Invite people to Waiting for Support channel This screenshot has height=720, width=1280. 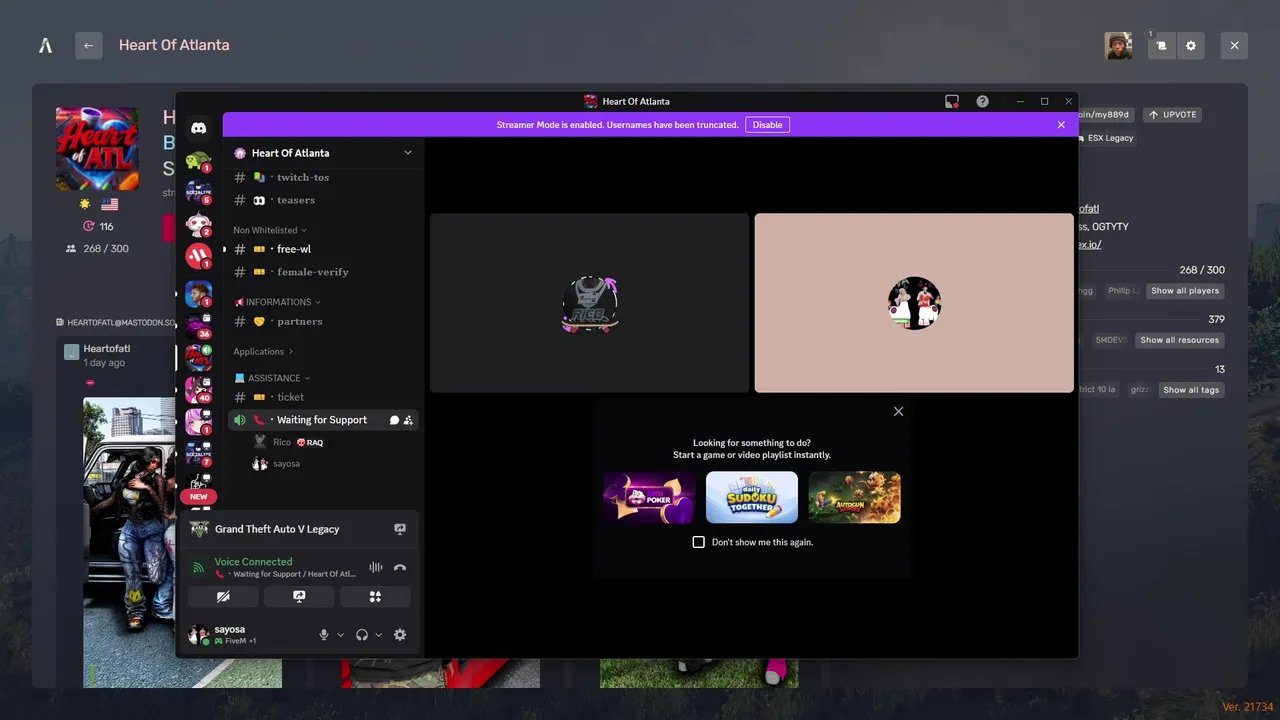pos(408,420)
